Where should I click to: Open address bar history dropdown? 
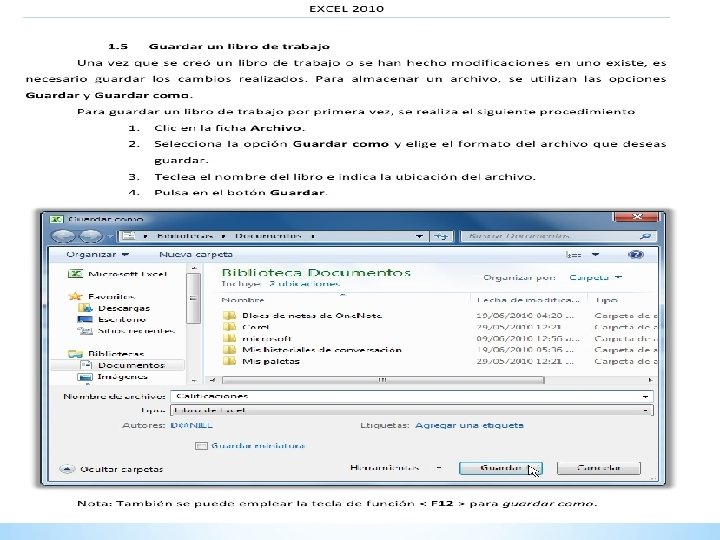point(419,236)
